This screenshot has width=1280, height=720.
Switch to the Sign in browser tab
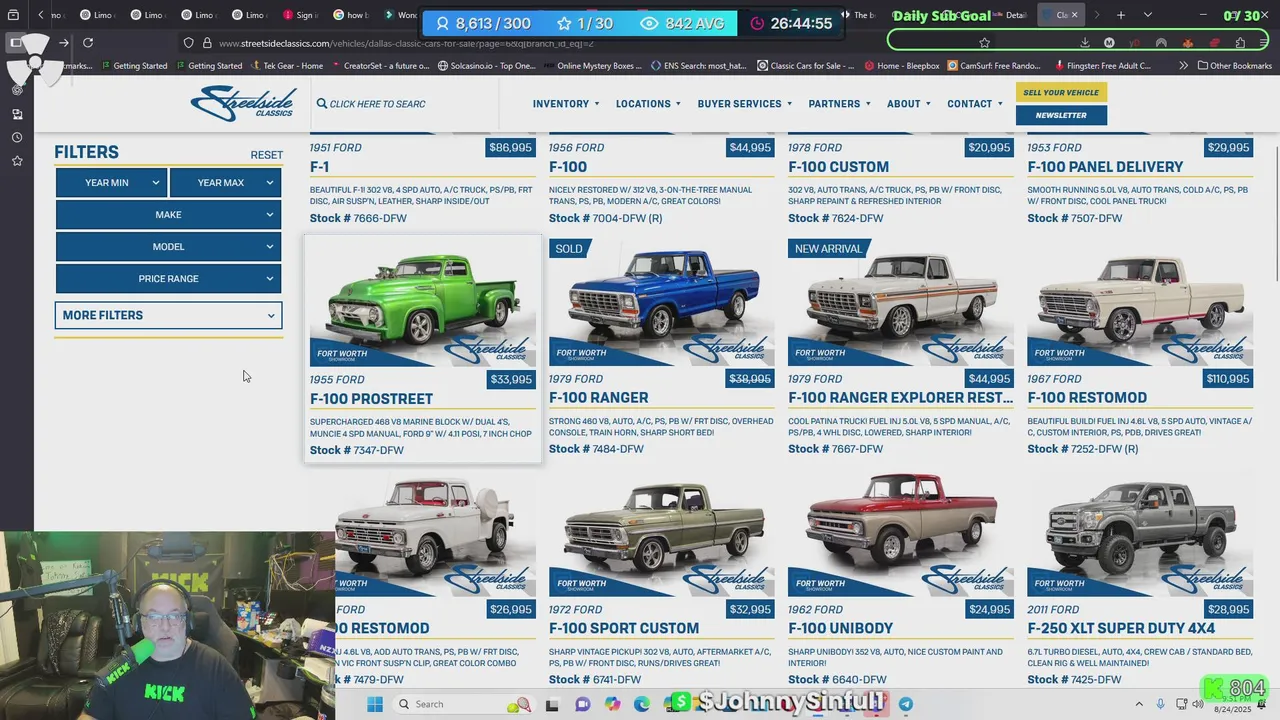[x=299, y=15]
